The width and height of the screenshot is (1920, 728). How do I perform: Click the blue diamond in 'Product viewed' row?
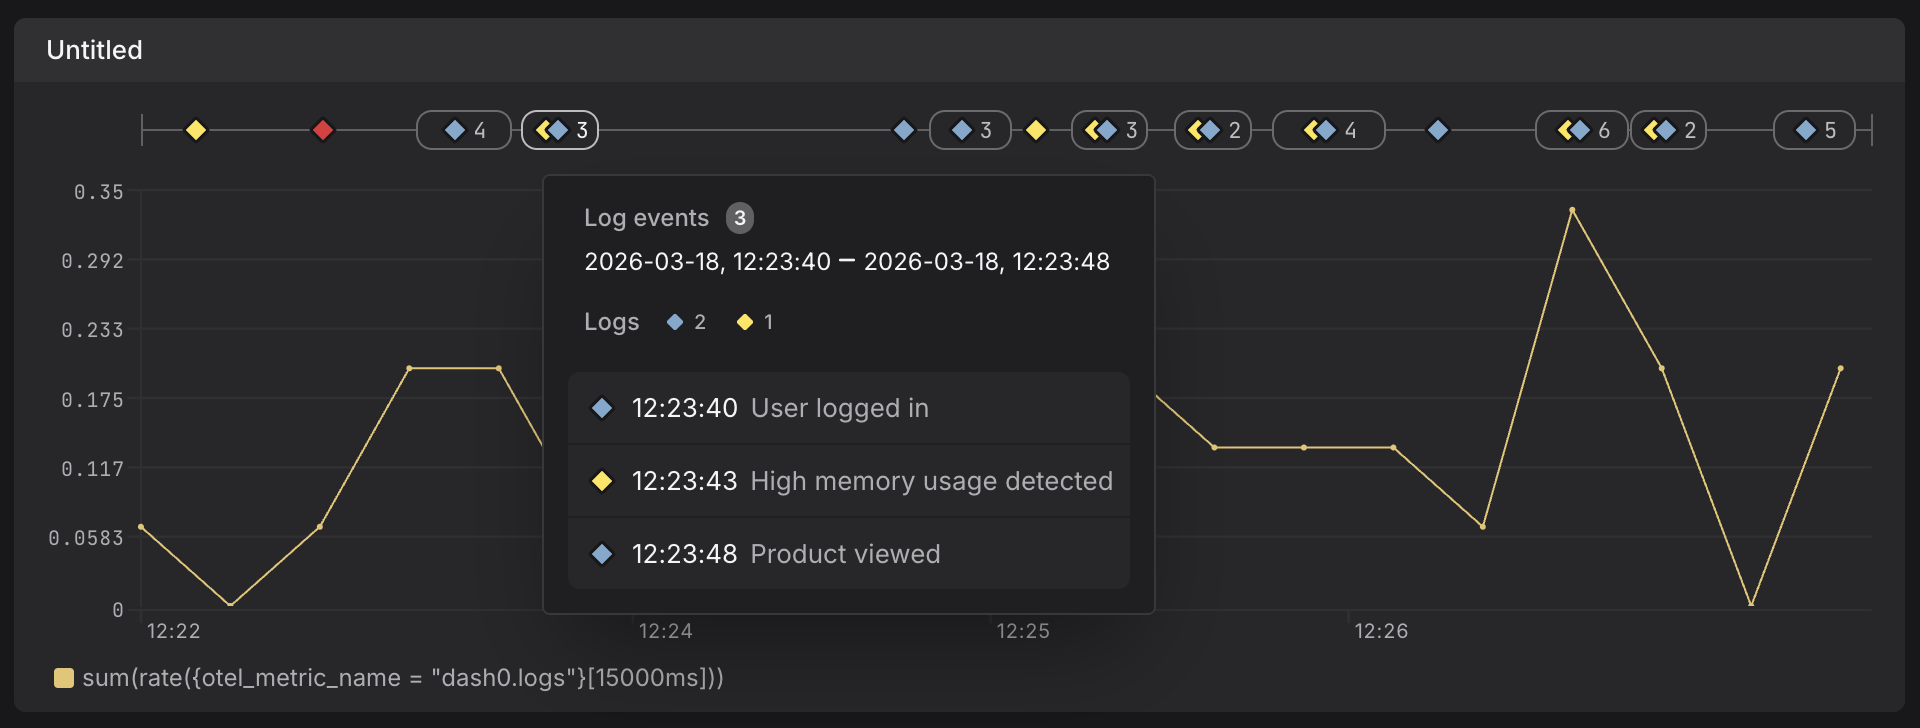click(602, 554)
